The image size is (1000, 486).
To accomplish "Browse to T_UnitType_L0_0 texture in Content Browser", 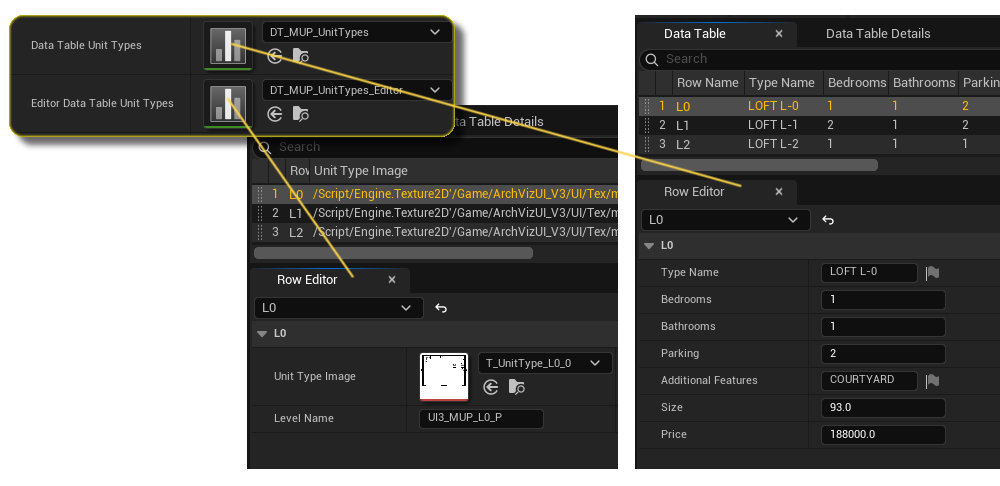I will click(x=516, y=387).
